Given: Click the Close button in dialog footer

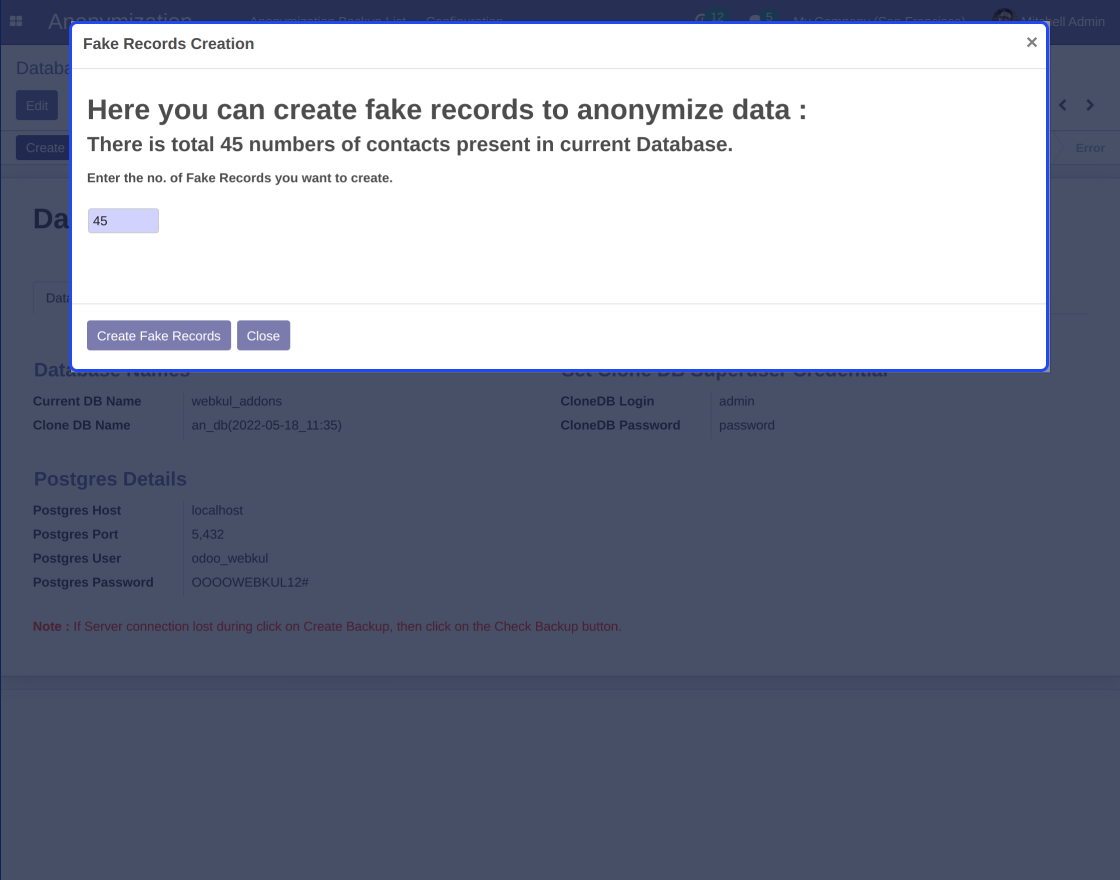Looking at the screenshot, I should (264, 336).
